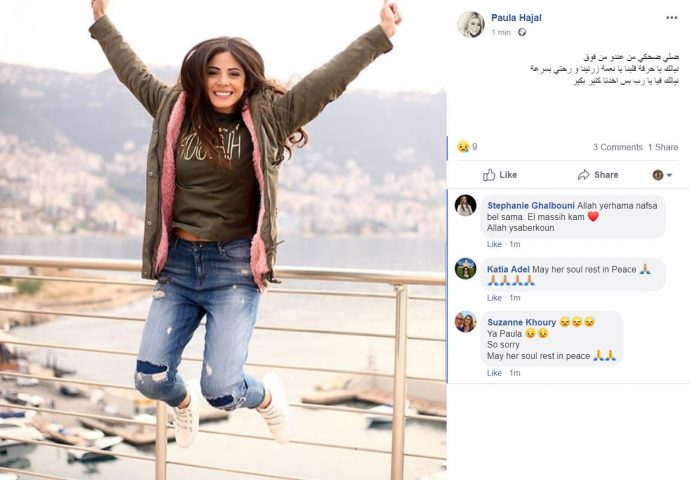Open Katia Adel's avatar
The image size is (690, 480).
click(466, 268)
